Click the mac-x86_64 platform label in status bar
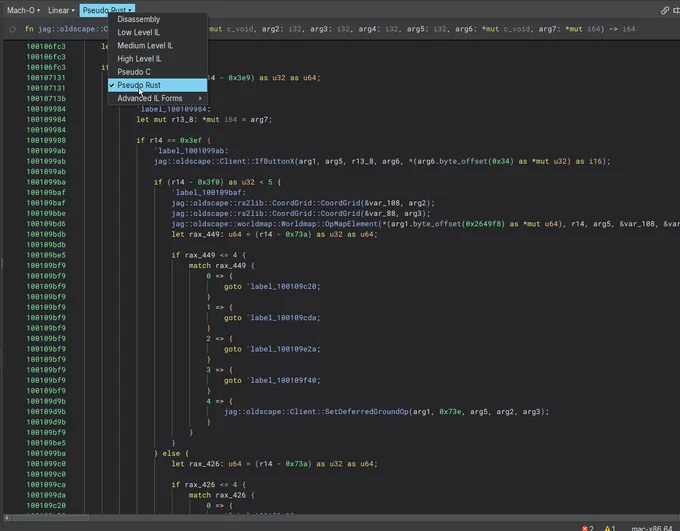Viewport: 680px width, 531px height. (651, 528)
